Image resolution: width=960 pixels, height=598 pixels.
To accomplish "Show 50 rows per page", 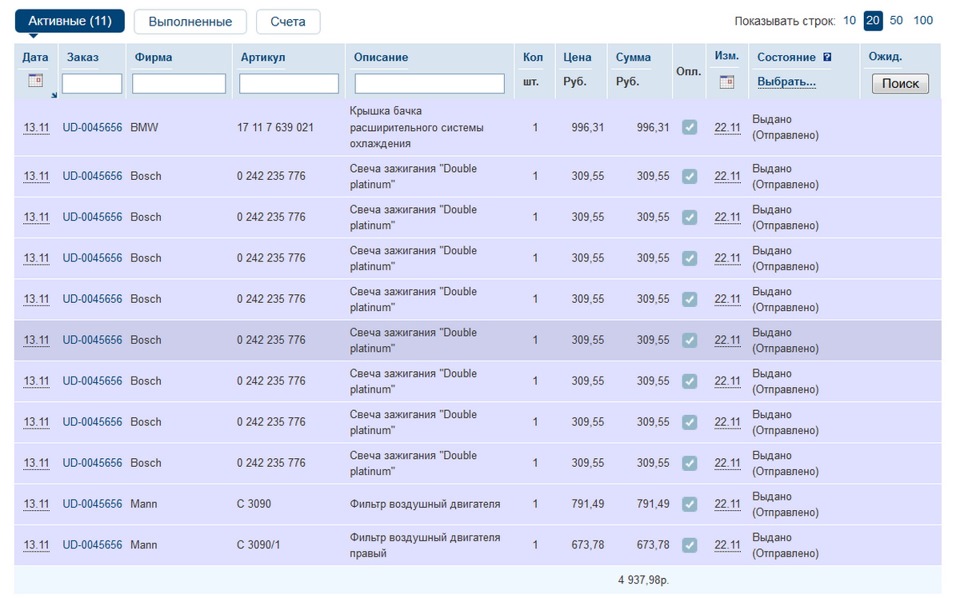I will [896, 21].
